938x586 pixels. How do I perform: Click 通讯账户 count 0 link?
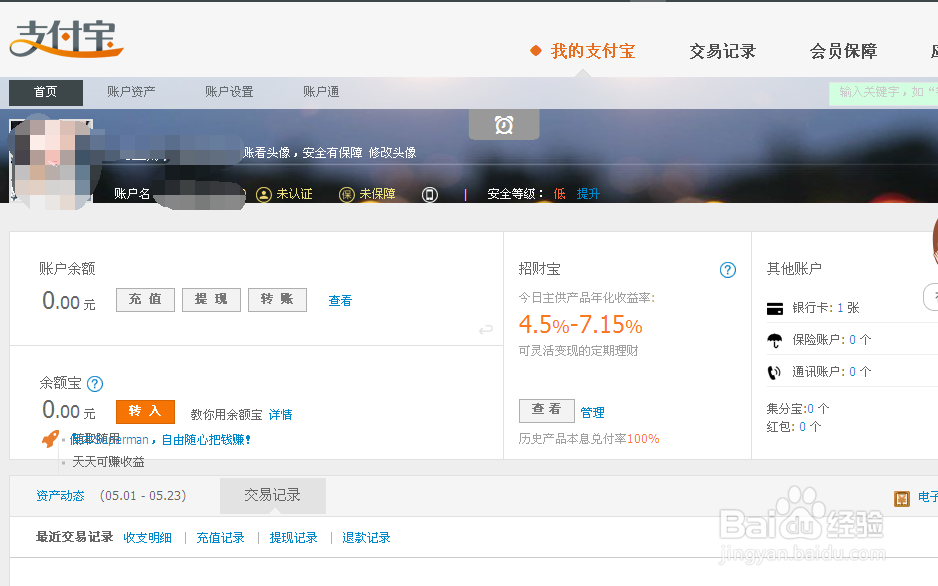(x=852, y=372)
